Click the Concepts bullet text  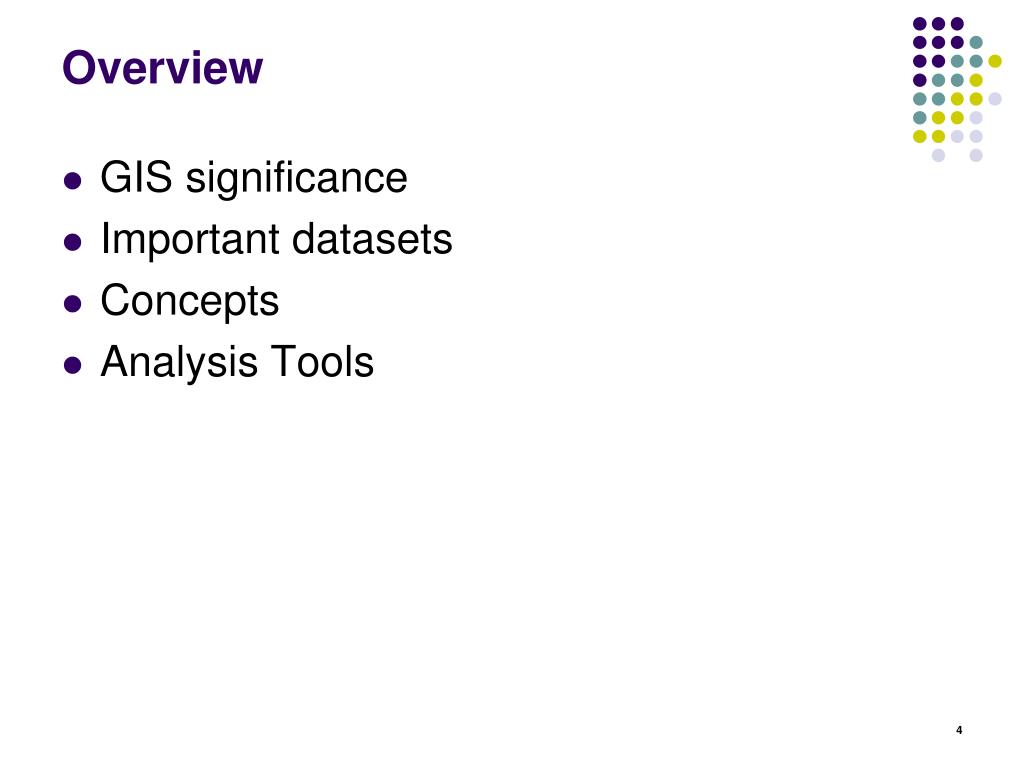pyautogui.click(x=189, y=302)
